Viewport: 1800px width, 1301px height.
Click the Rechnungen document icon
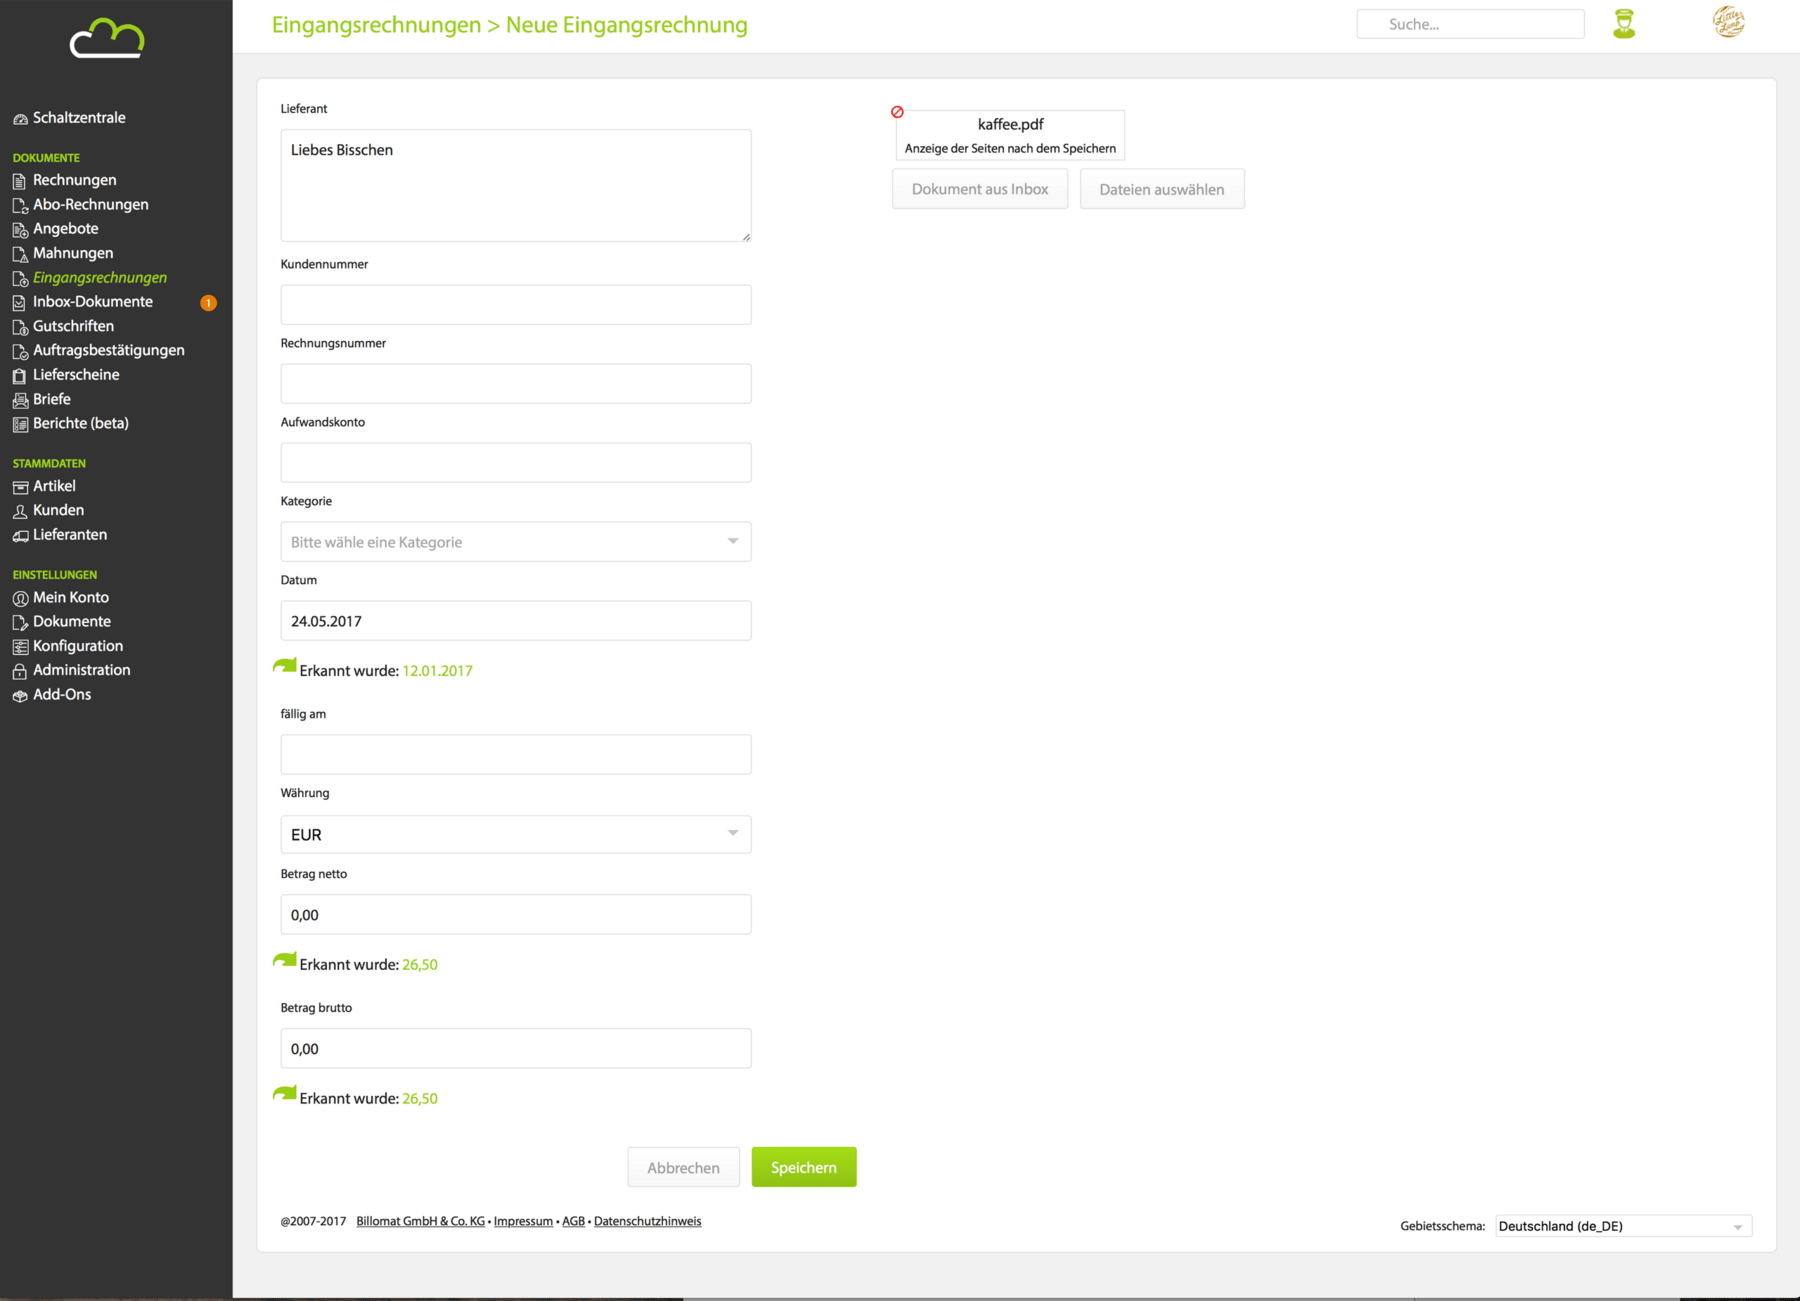click(x=20, y=181)
